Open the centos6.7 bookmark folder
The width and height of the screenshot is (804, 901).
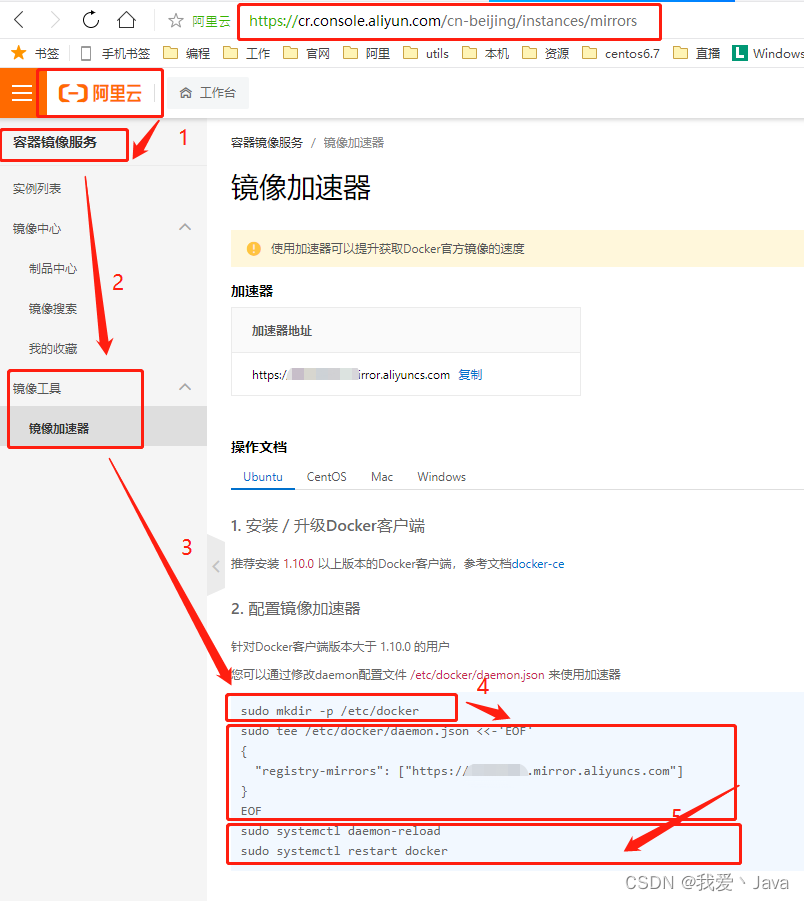(621, 53)
